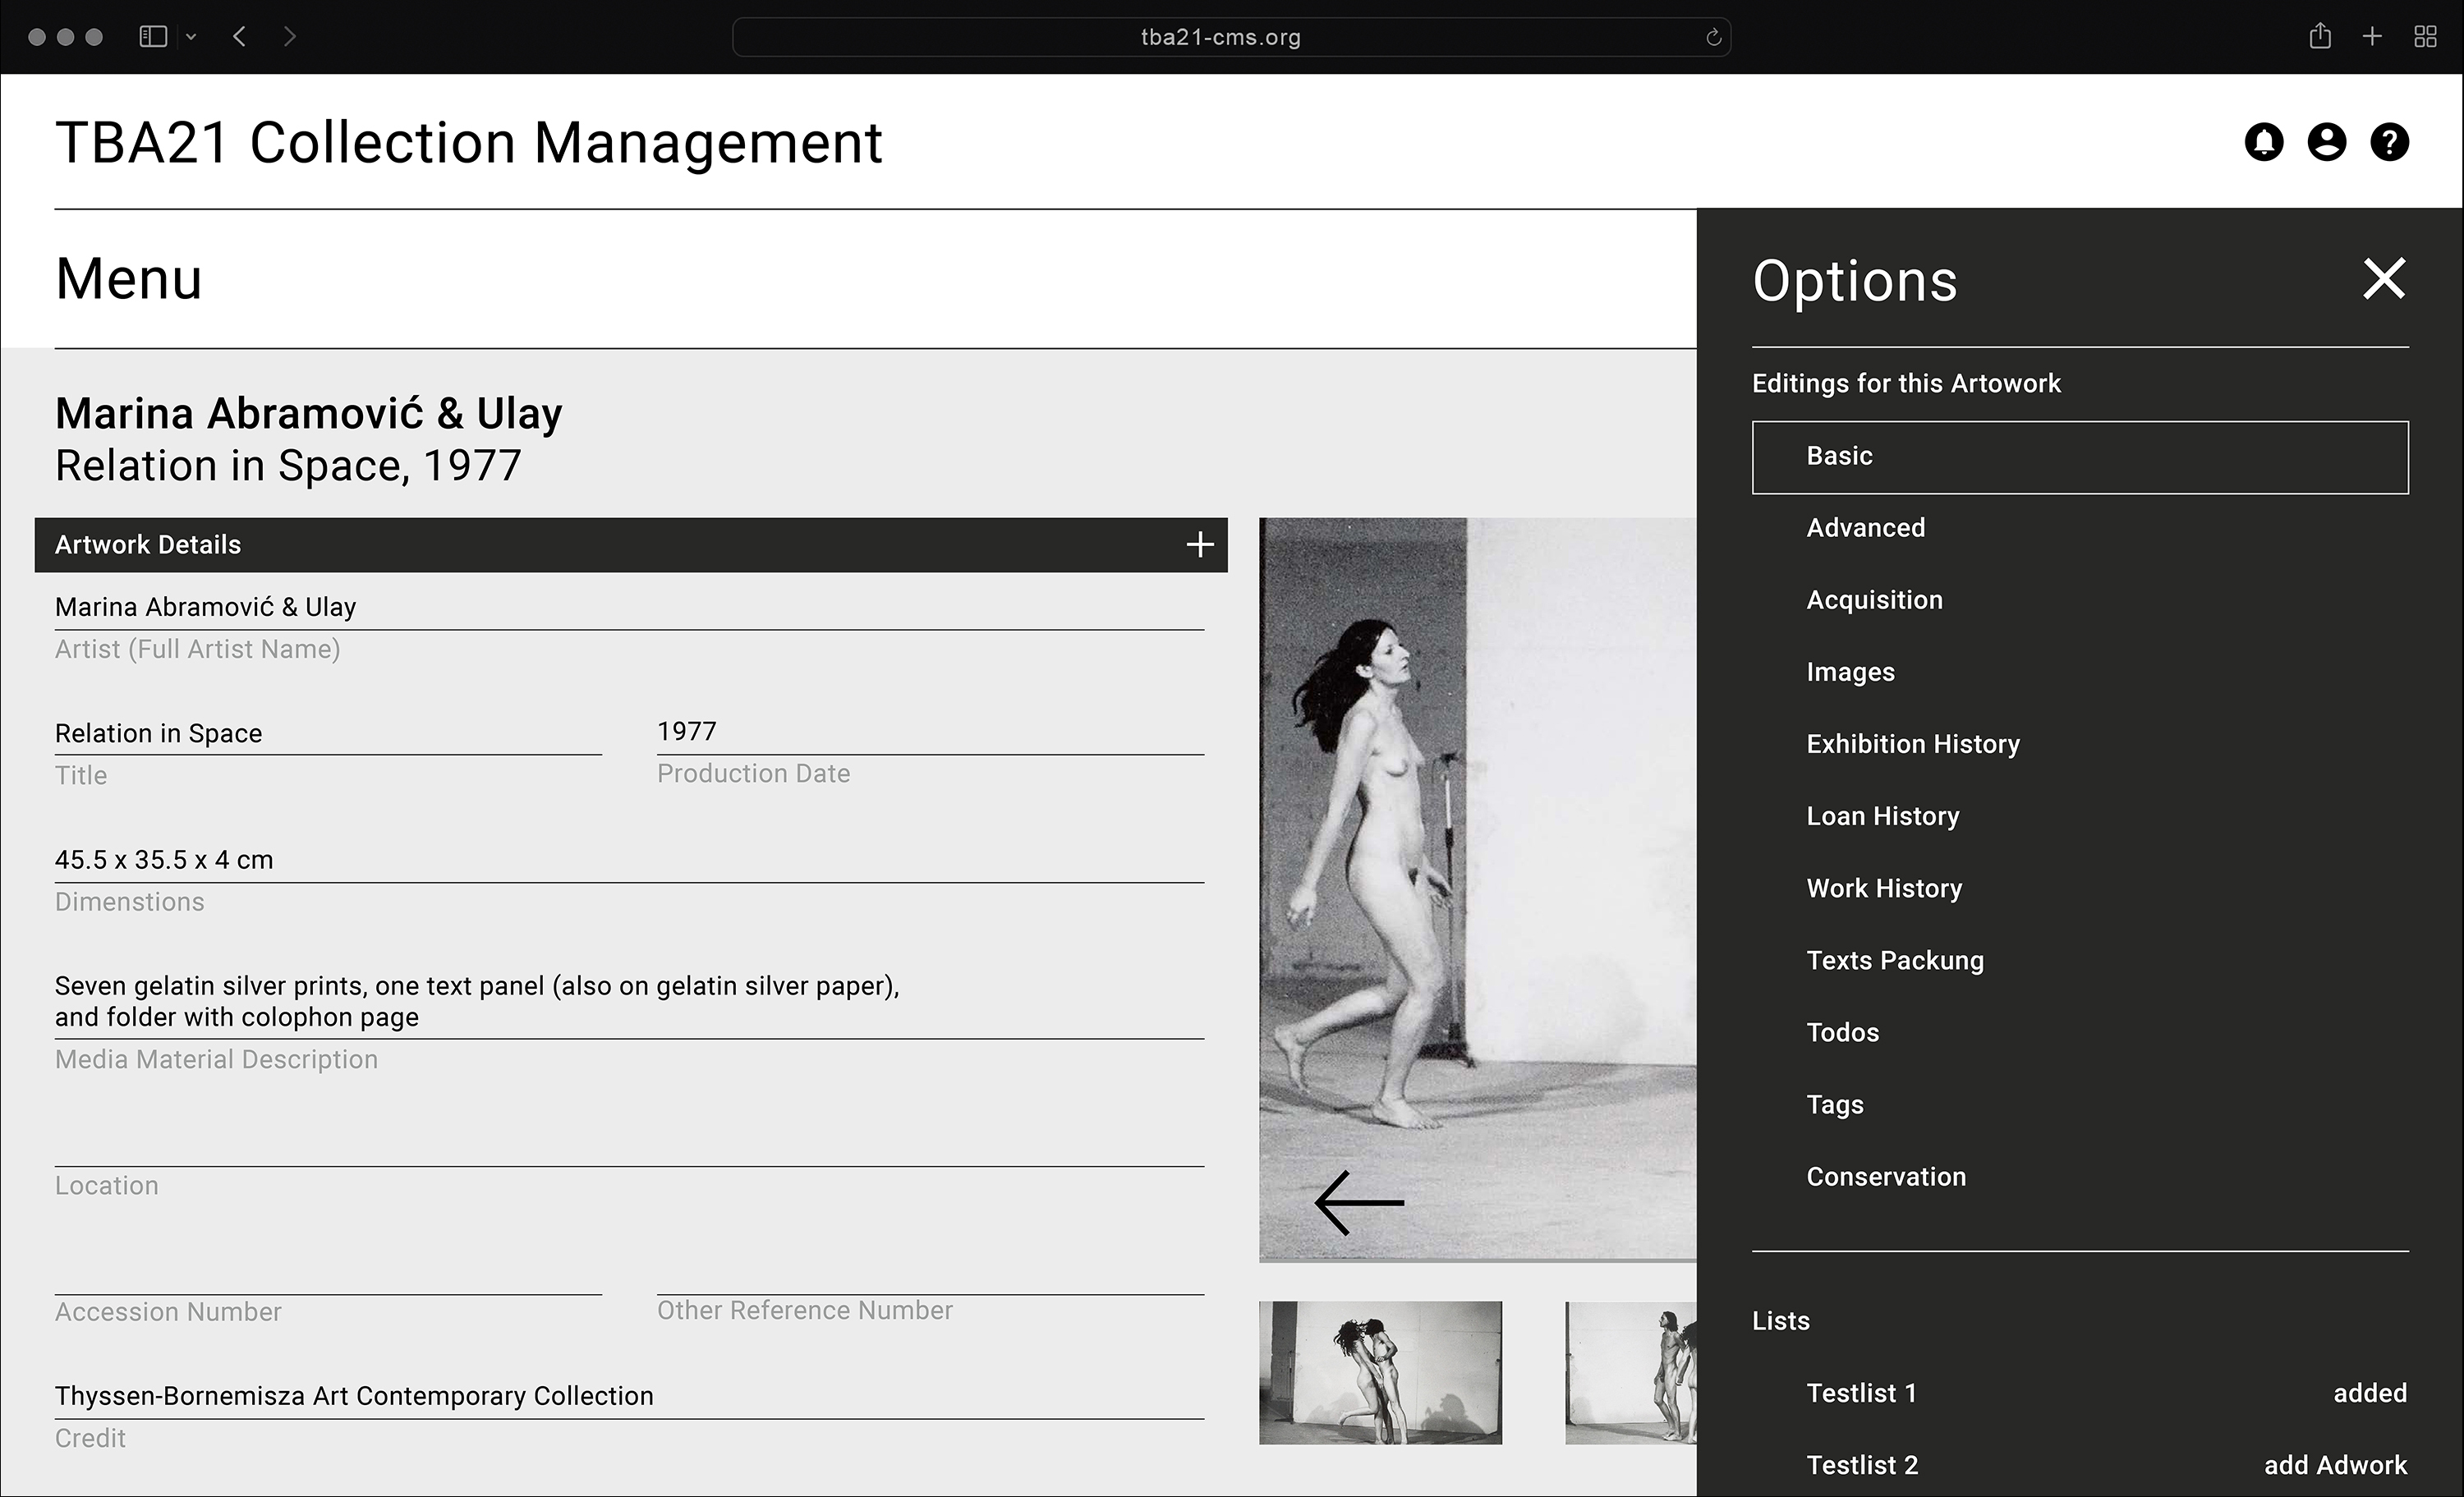Open Work History option
The width and height of the screenshot is (2464, 1497).
point(1884,888)
